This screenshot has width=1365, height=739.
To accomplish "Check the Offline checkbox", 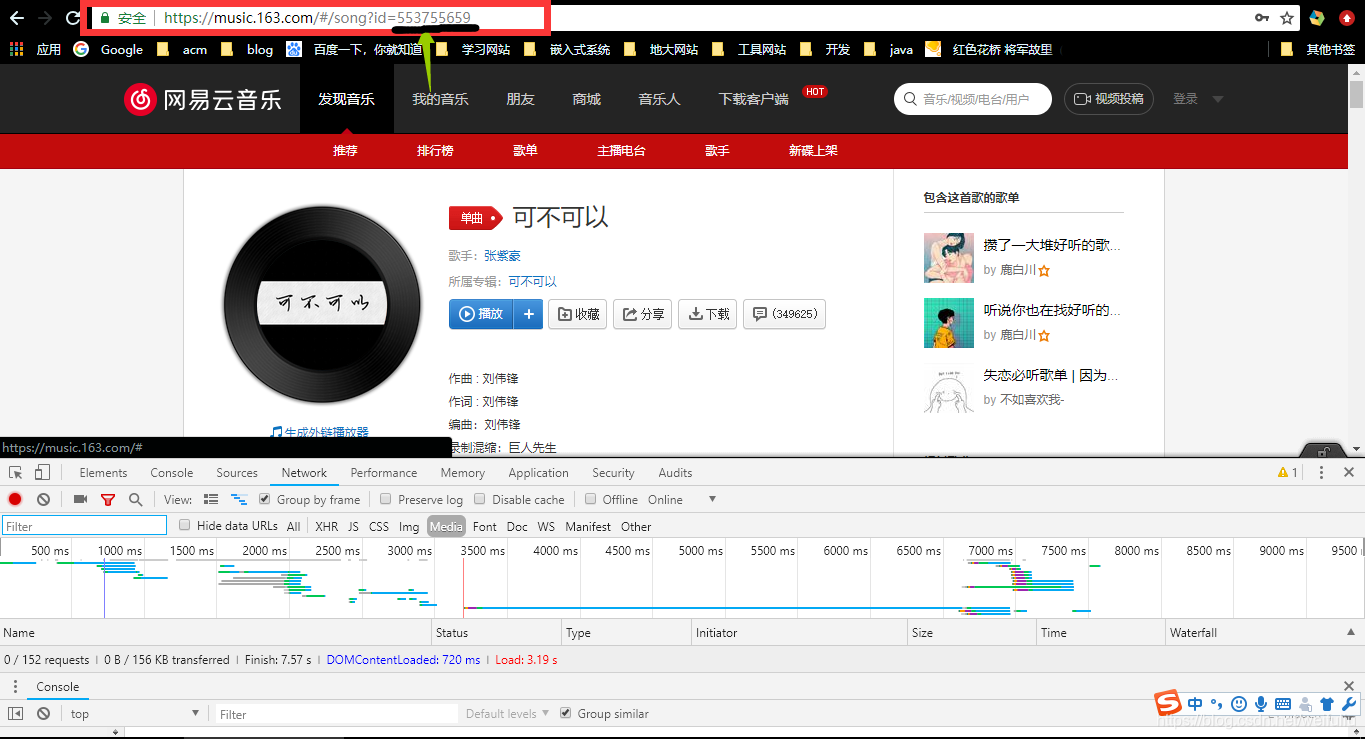I will coord(591,499).
